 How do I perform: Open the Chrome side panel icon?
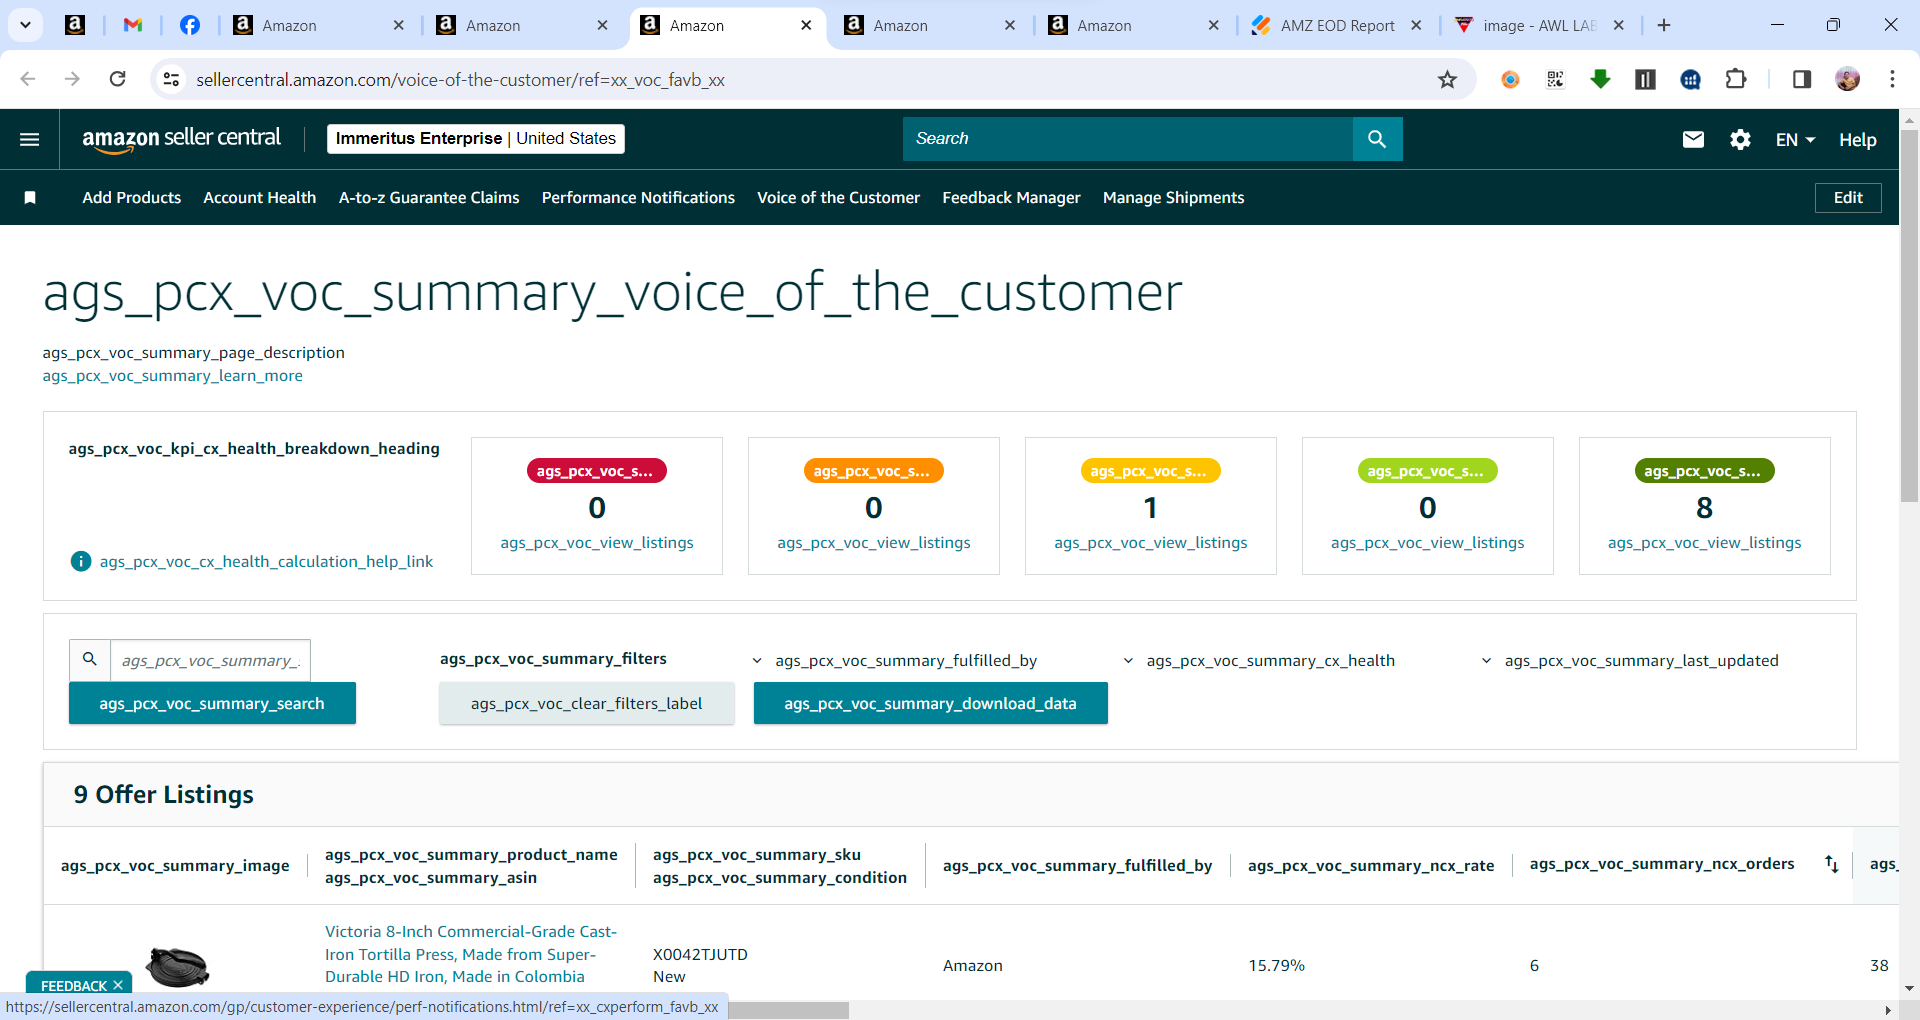pos(1802,79)
